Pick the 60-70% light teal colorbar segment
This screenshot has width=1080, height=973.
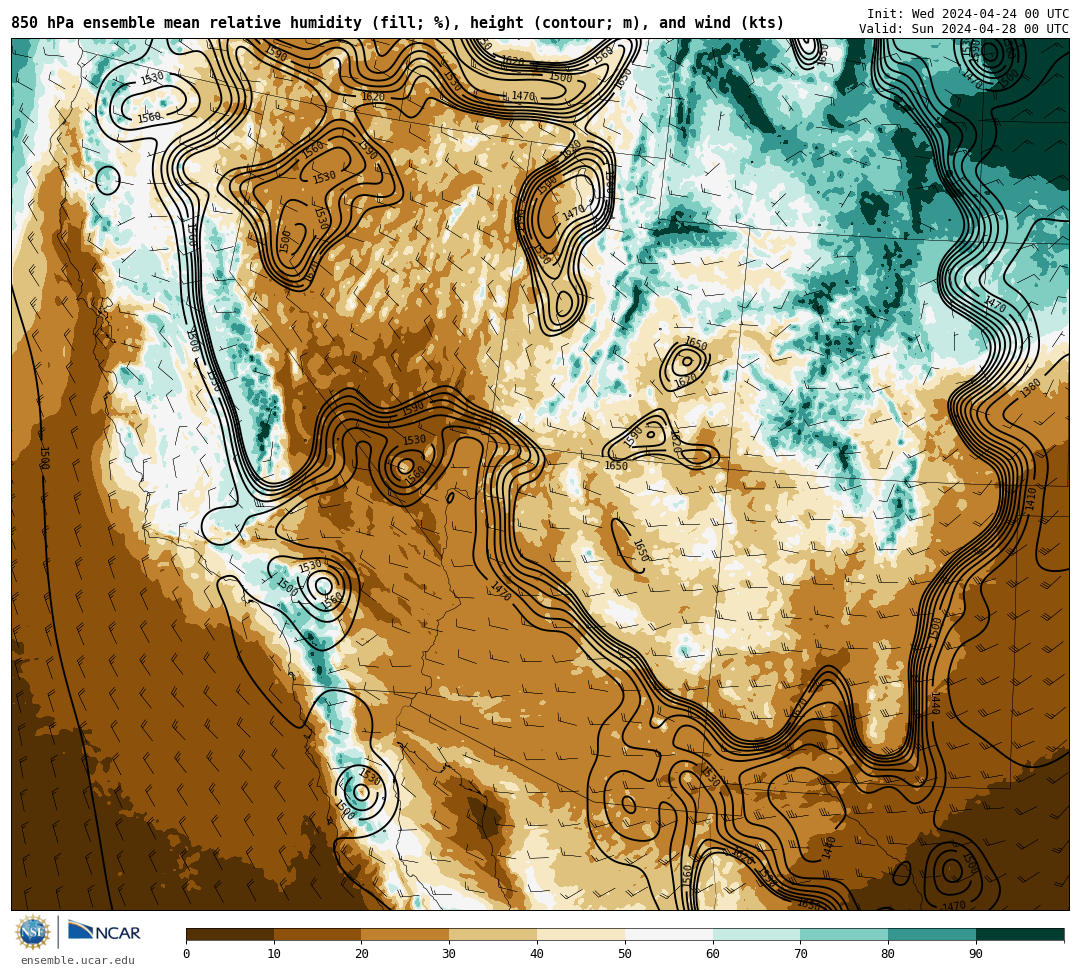[756, 934]
